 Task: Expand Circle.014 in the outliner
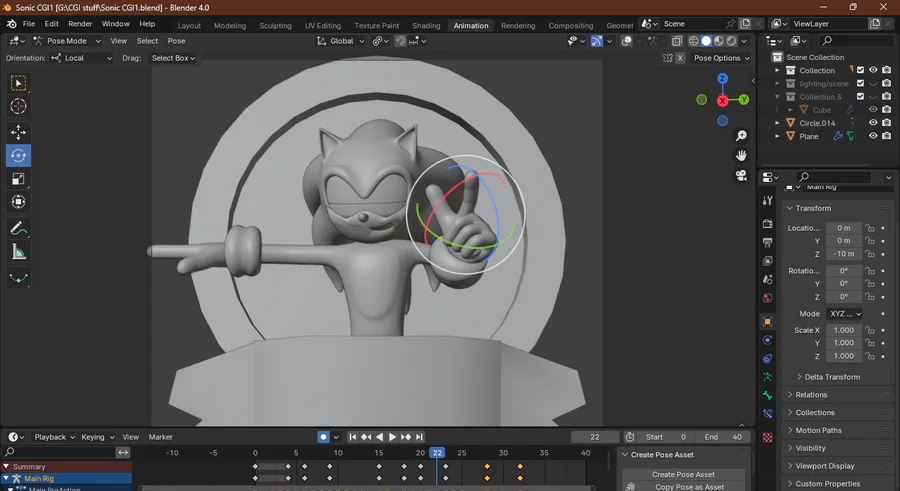[x=777, y=123]
